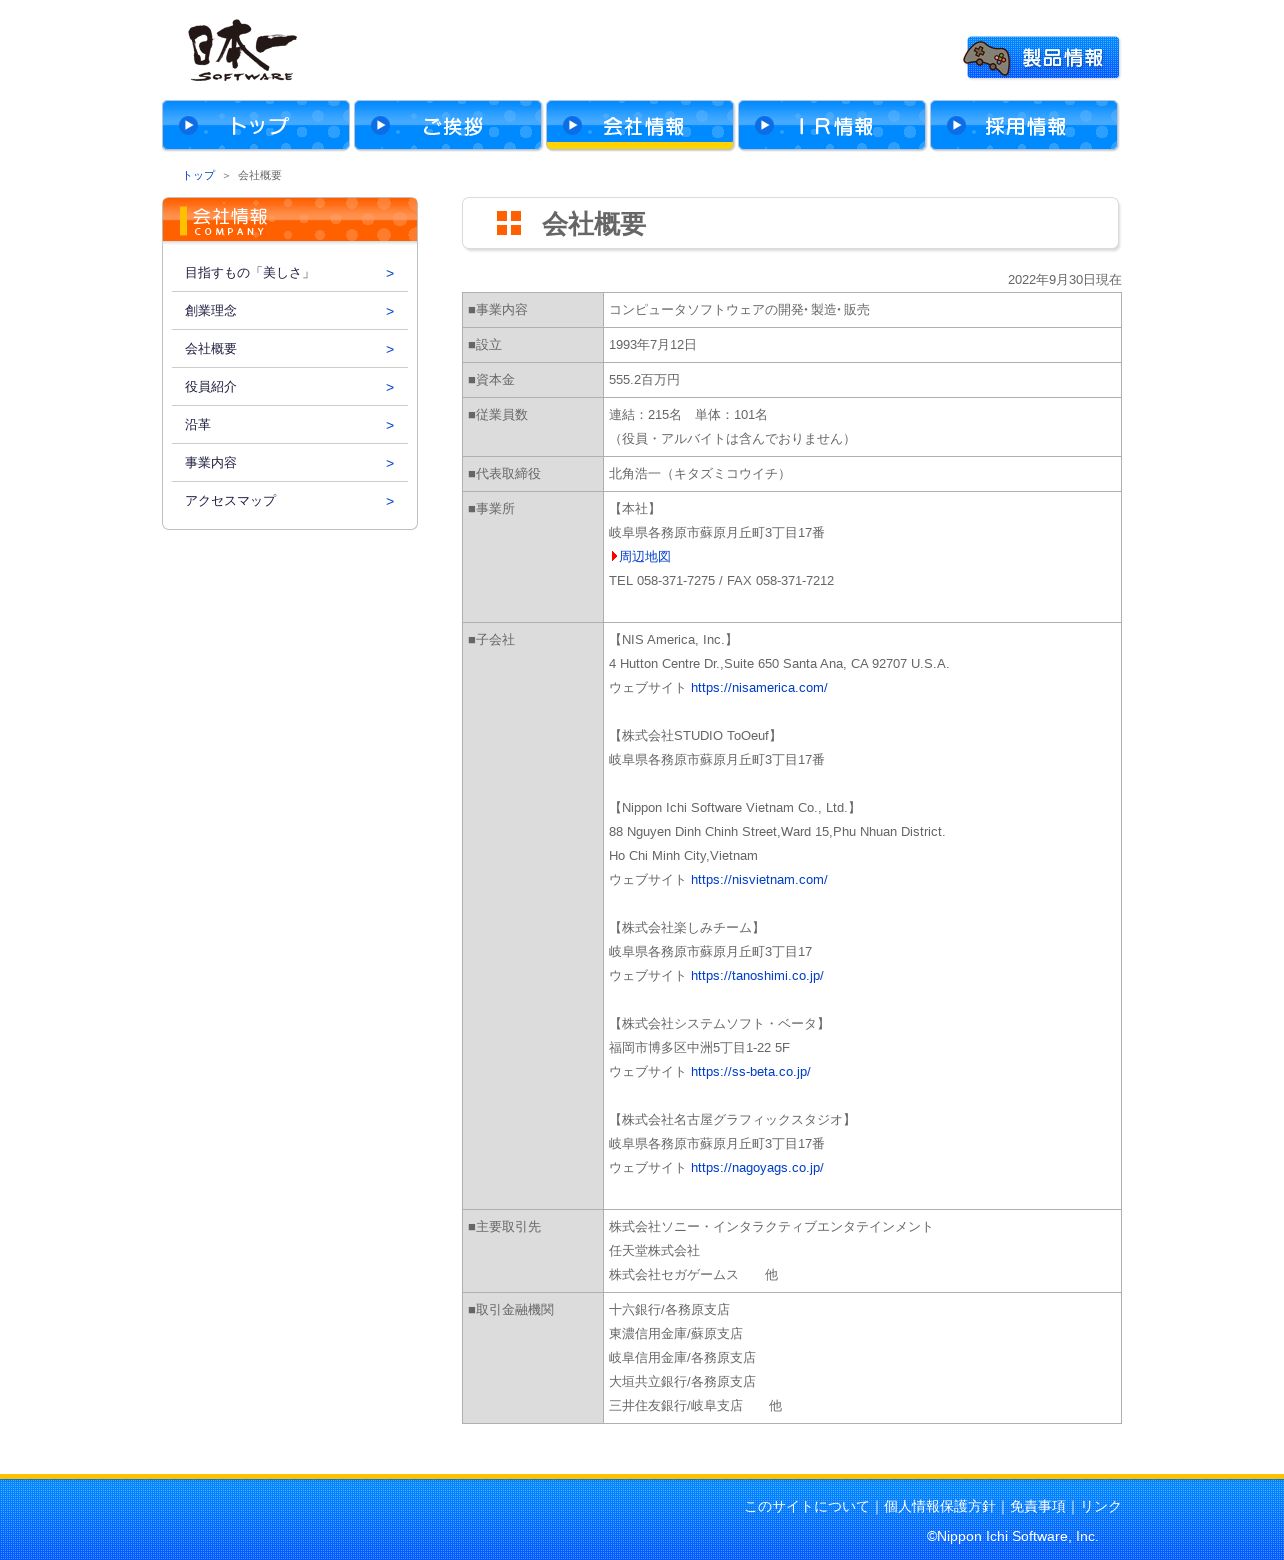Click the orange grid icon beside 会社概要 heading

509,223
